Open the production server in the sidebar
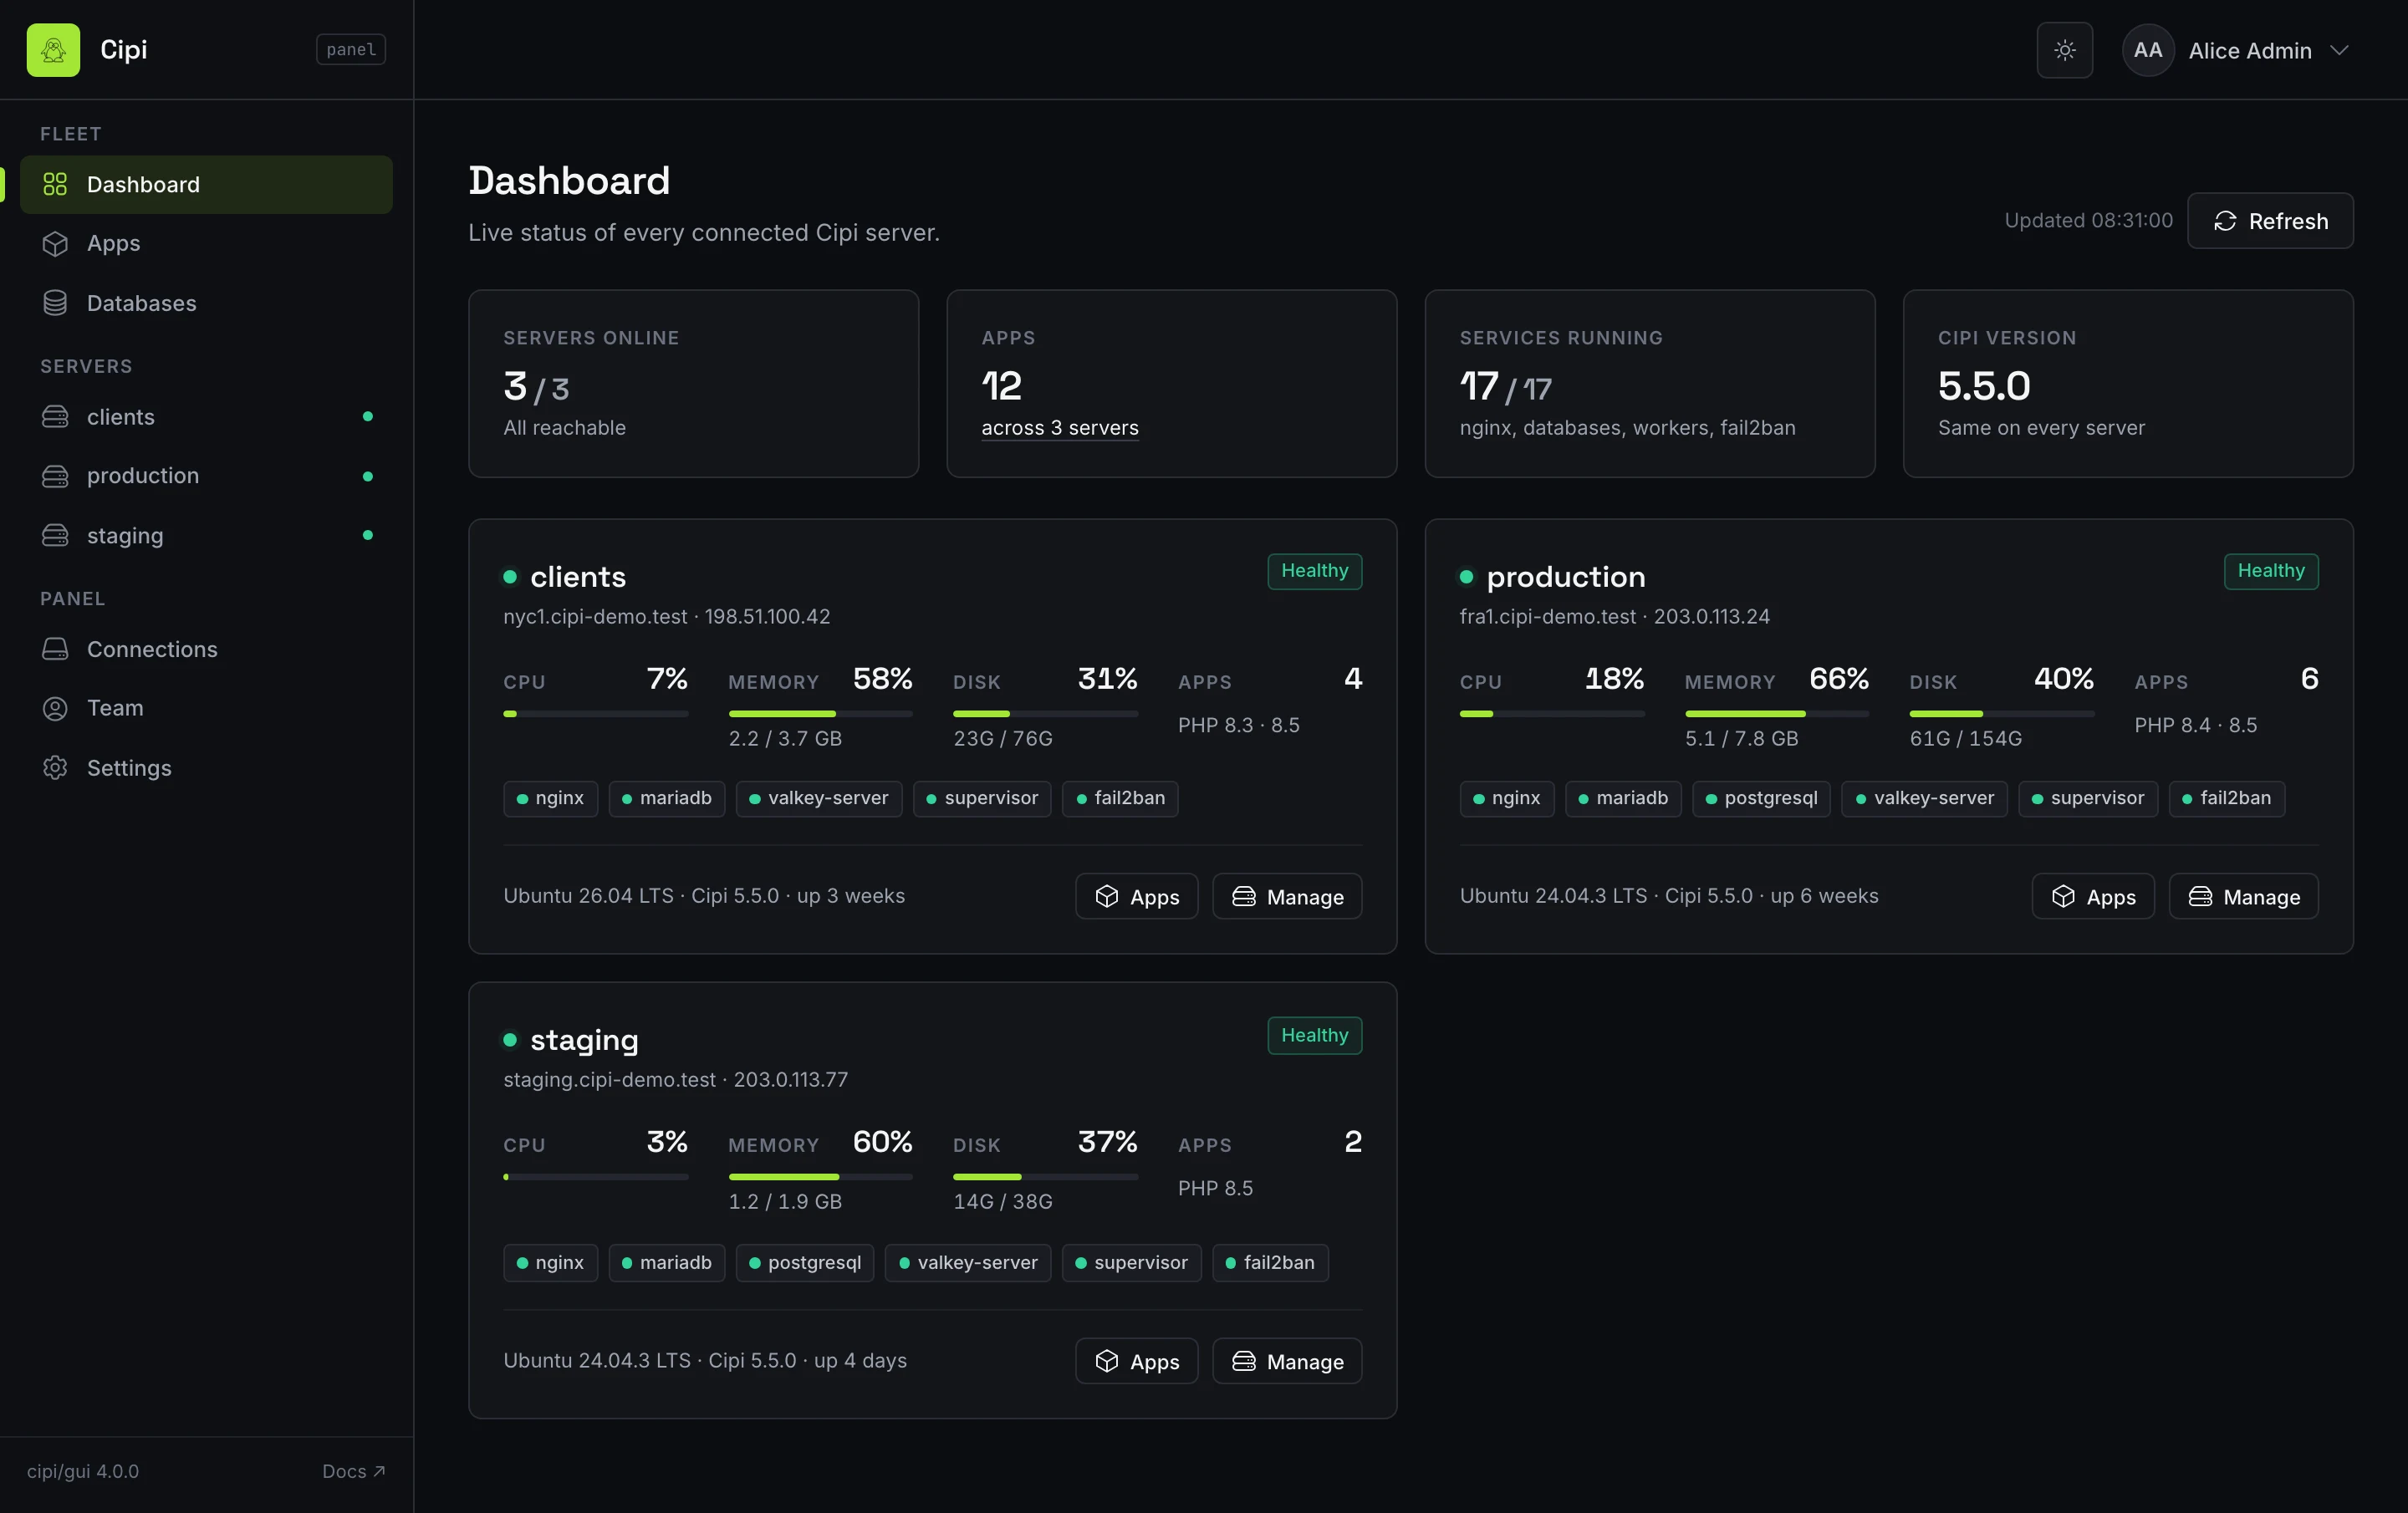Image resolution: width=2408 pixels, height=1513 pixels. pos(206,476)
